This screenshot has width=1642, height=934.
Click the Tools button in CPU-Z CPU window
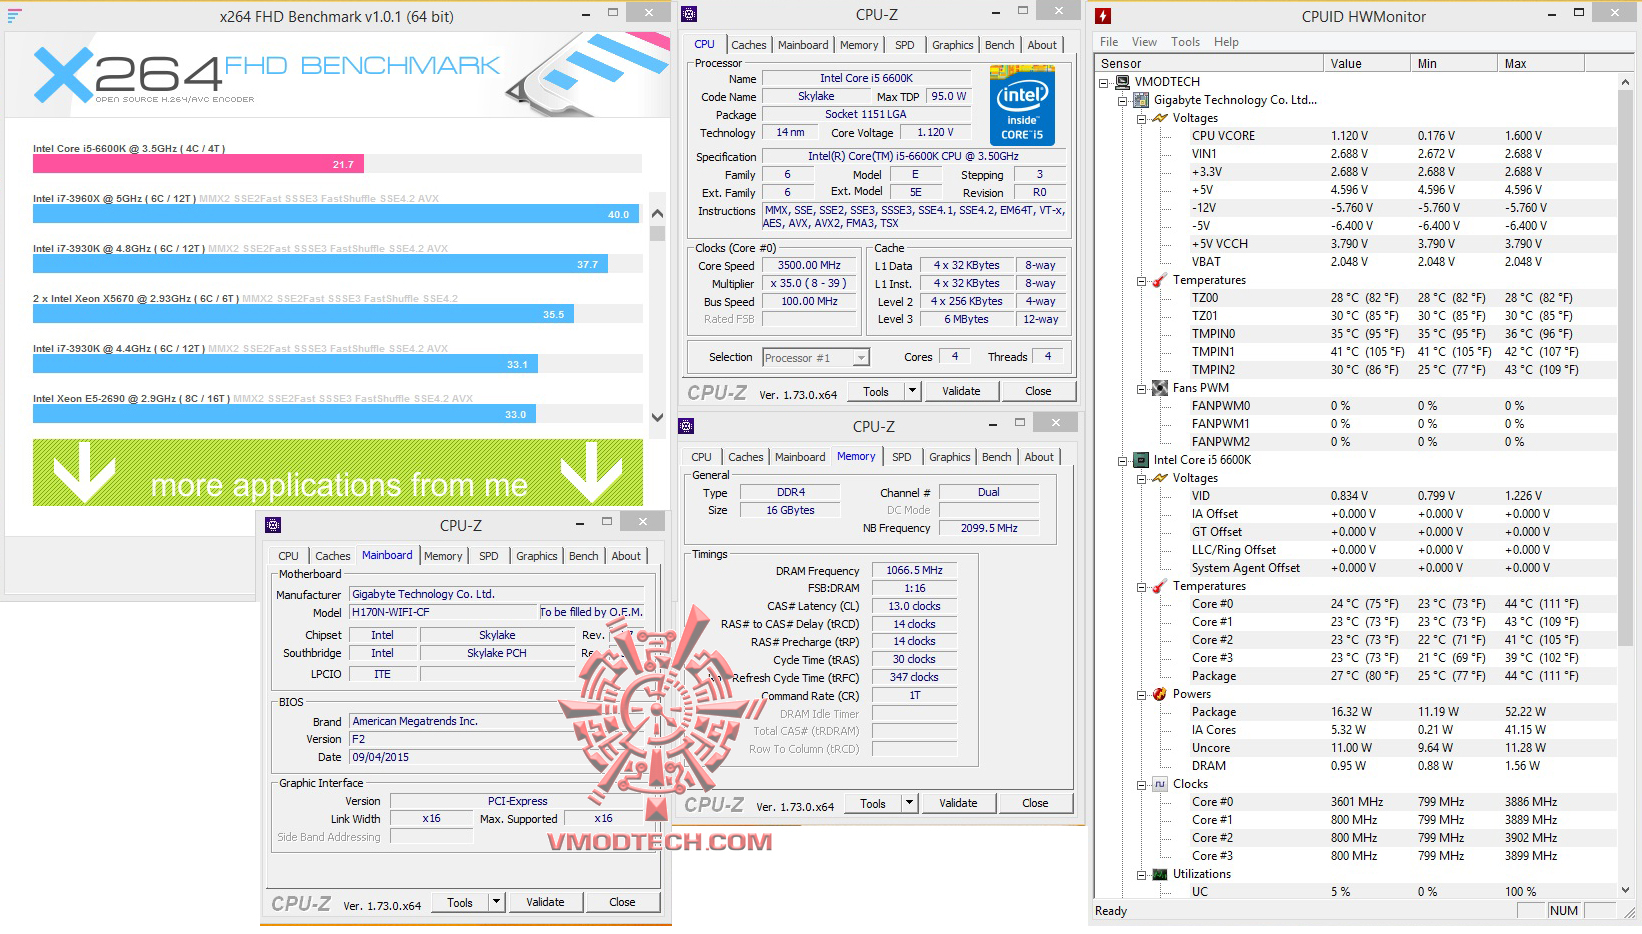pyautogui.click(x=876, y=391)
